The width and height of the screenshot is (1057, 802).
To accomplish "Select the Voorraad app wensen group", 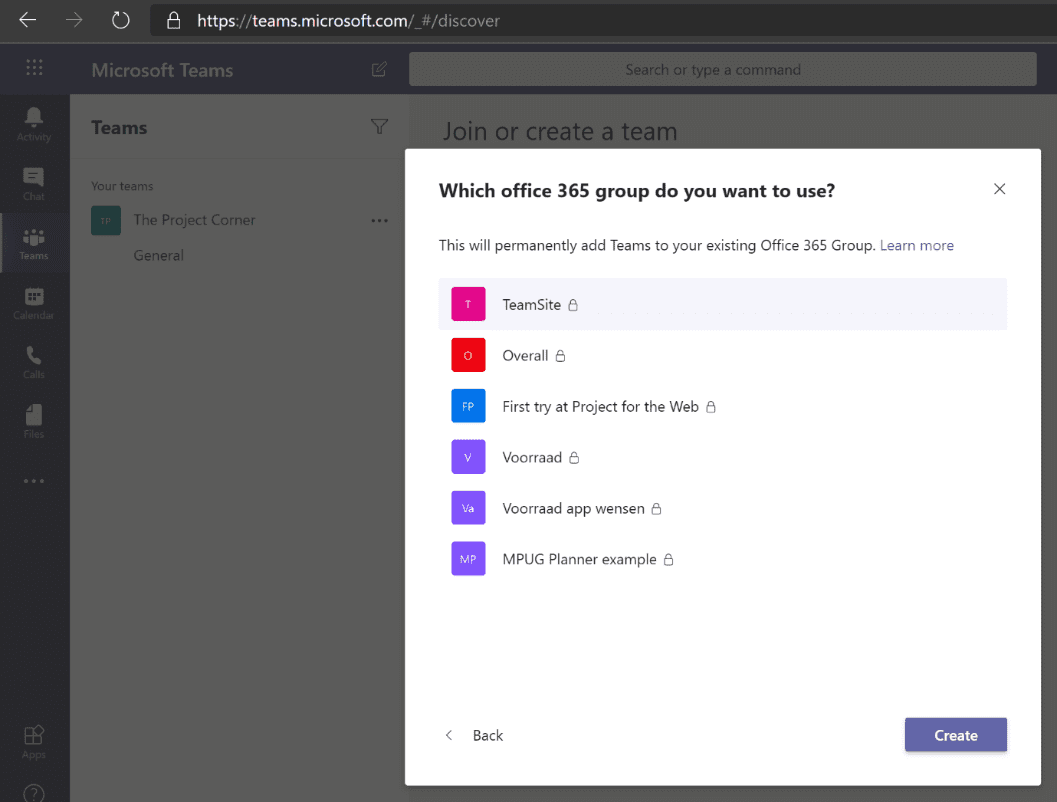I will coord(723,508).
